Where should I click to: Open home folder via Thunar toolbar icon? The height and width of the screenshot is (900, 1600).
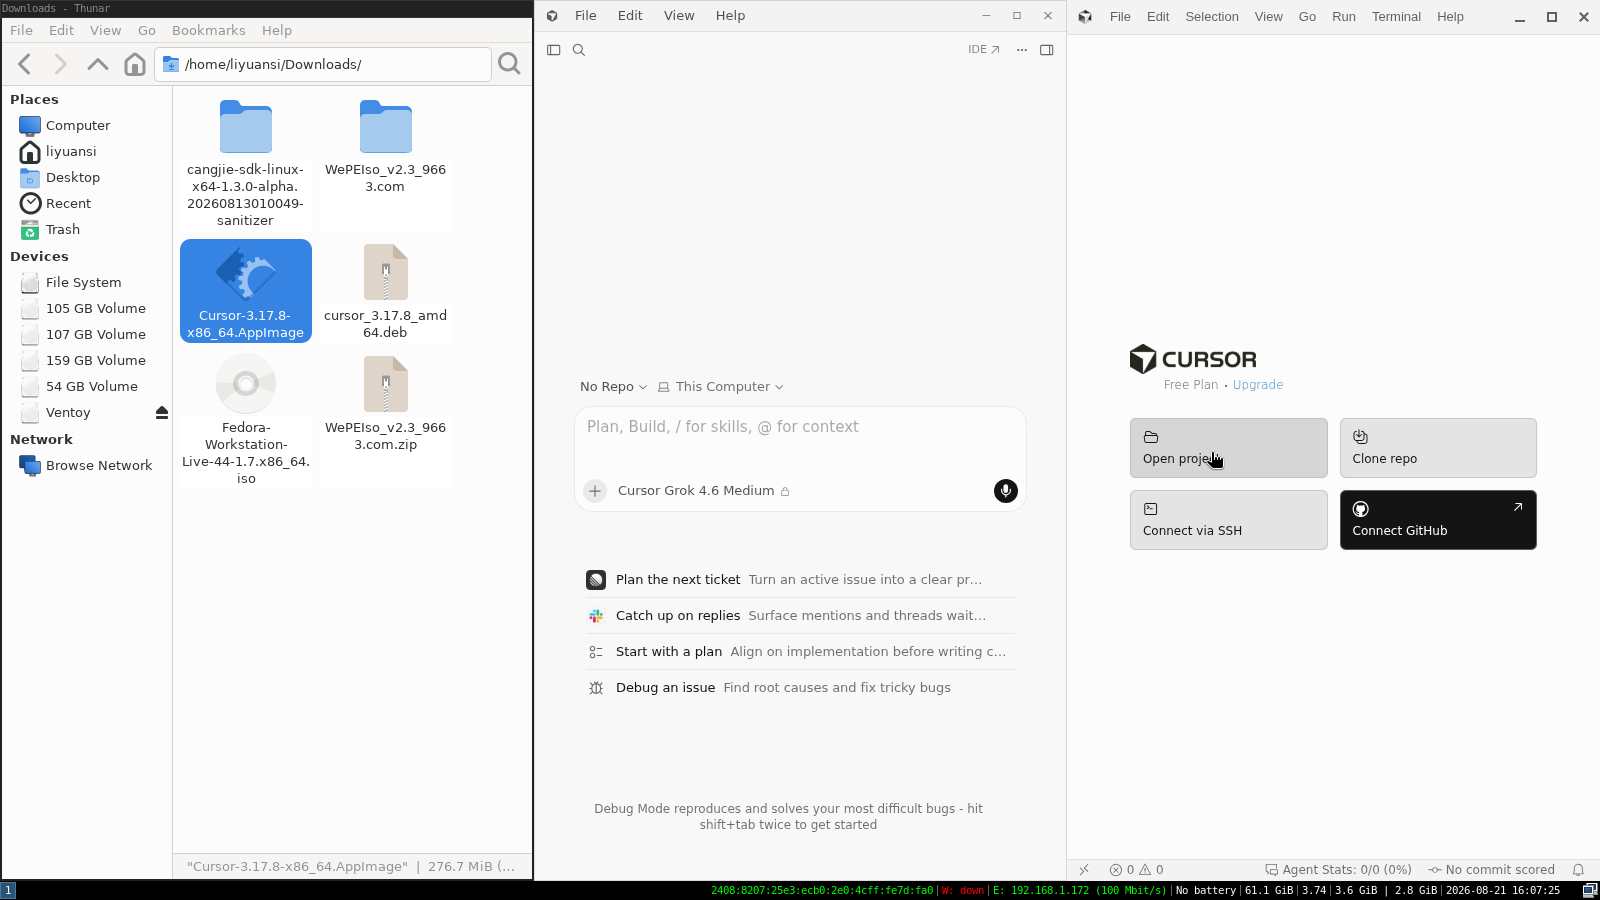[x=135, y=64]
